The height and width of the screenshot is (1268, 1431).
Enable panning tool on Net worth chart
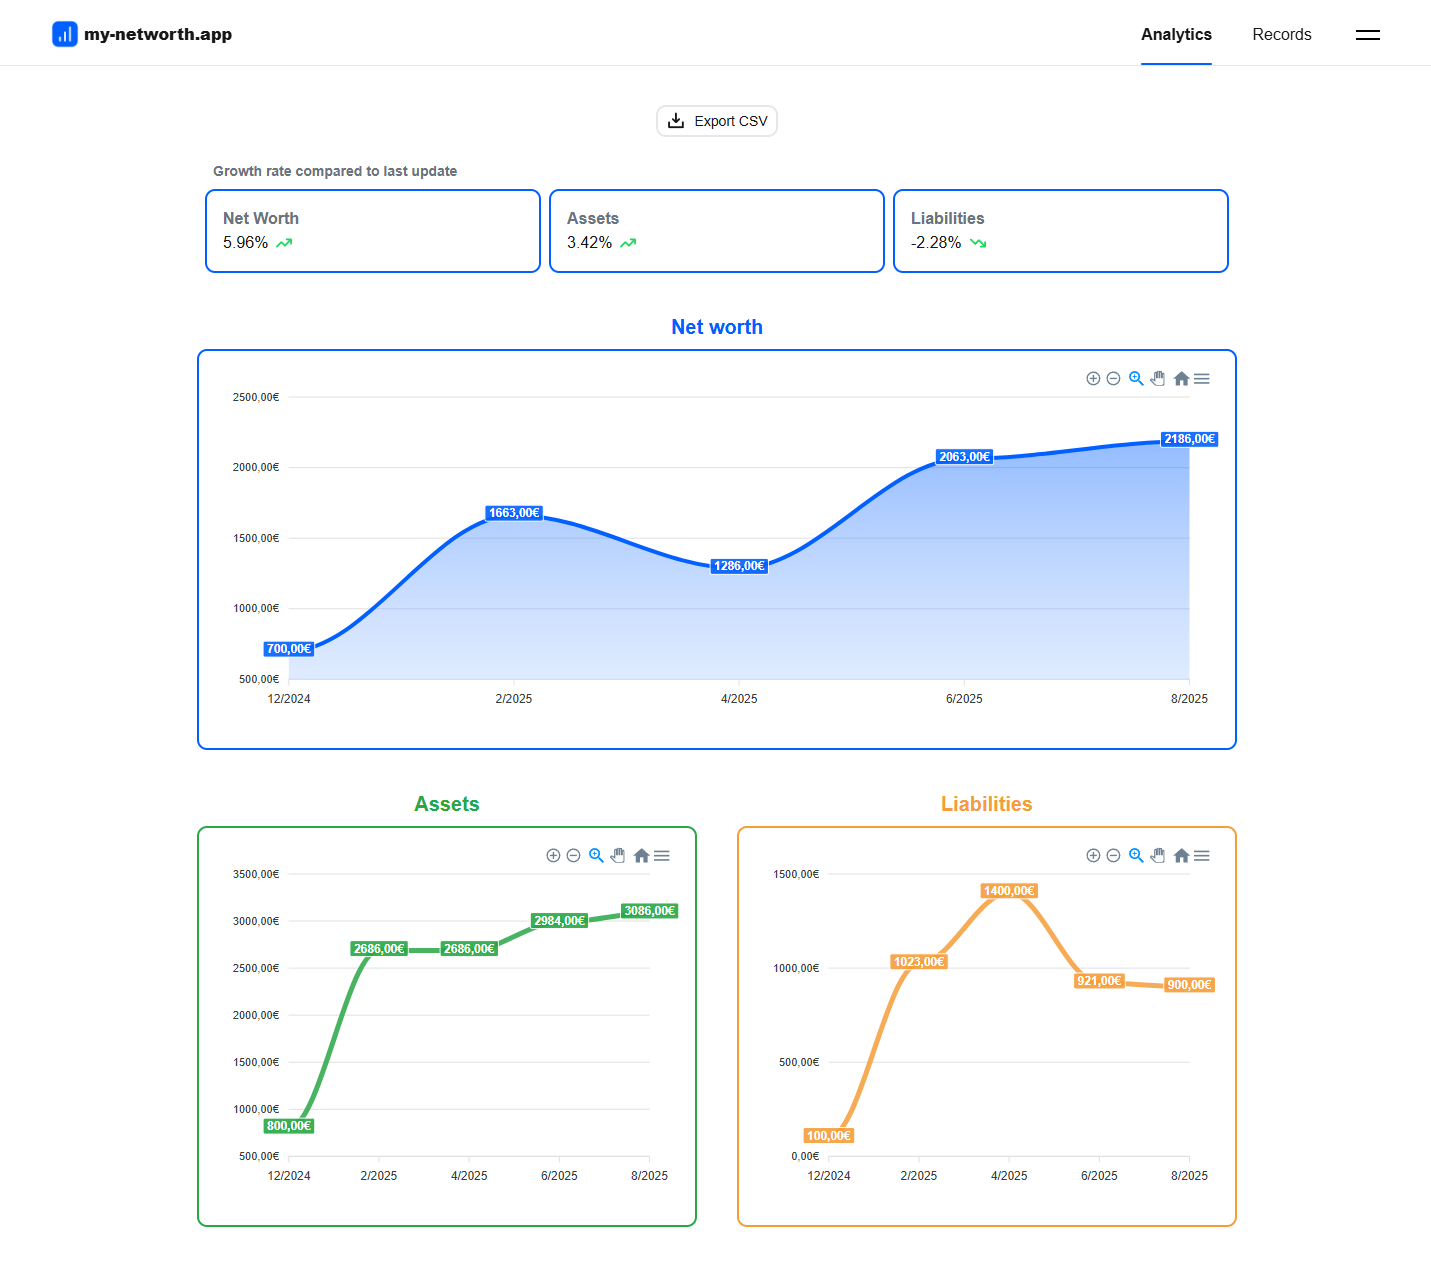[1158, 379]
